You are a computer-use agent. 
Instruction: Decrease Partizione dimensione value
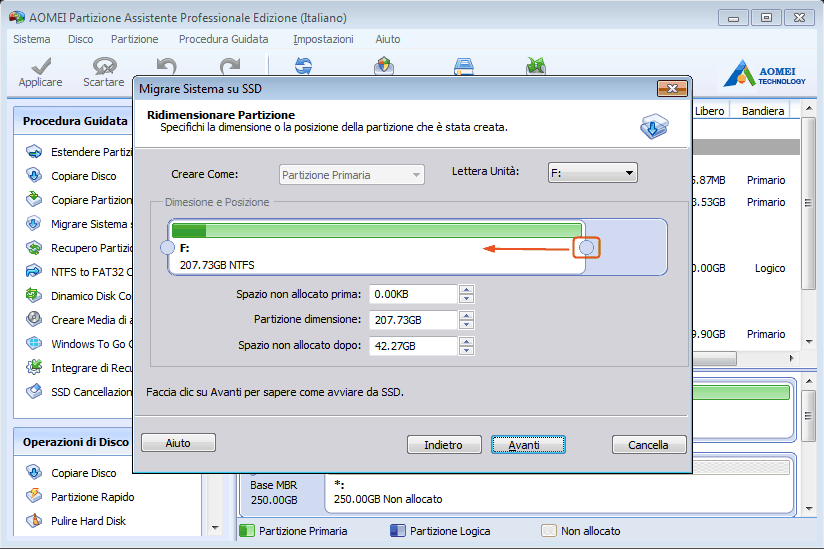tap(466, 324)
